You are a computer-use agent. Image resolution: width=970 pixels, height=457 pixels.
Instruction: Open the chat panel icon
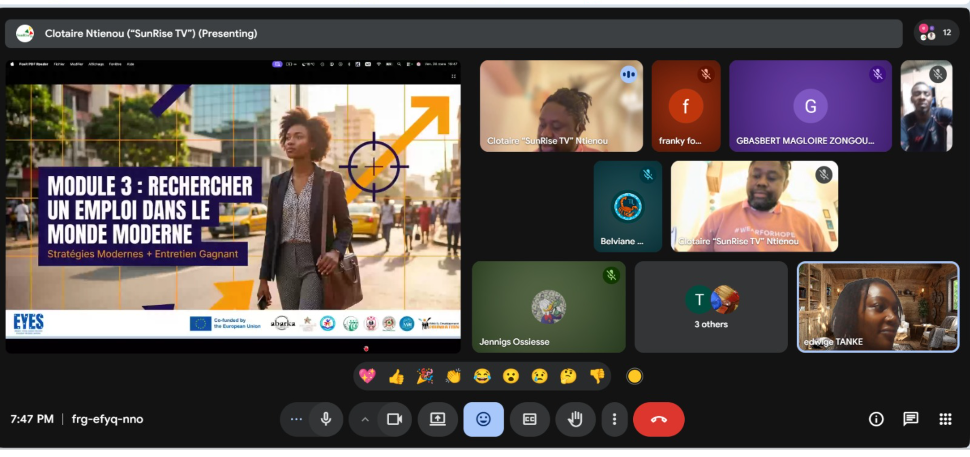tap(910, 419)
